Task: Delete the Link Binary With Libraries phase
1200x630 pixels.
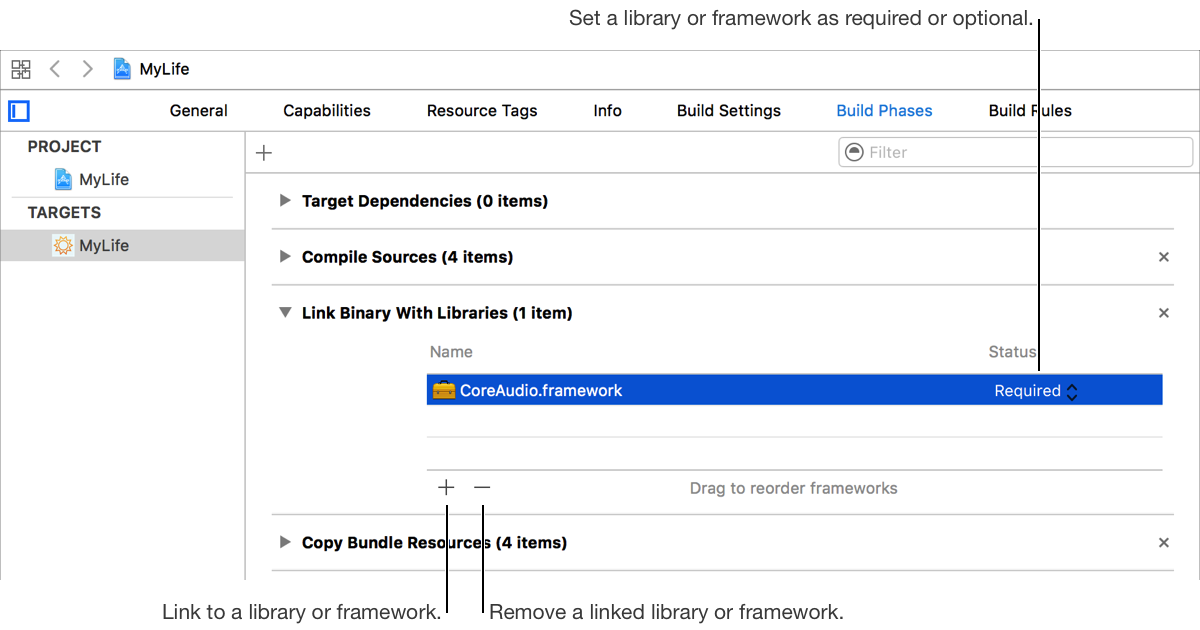Action: click(x=1163, y=313)
